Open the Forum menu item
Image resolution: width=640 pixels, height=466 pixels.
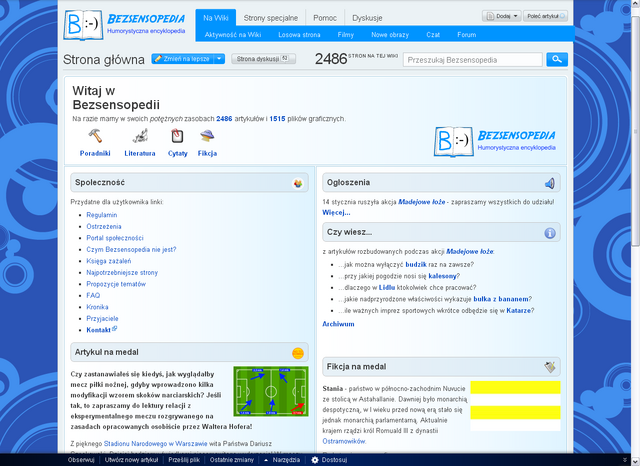tap(467, 35)
